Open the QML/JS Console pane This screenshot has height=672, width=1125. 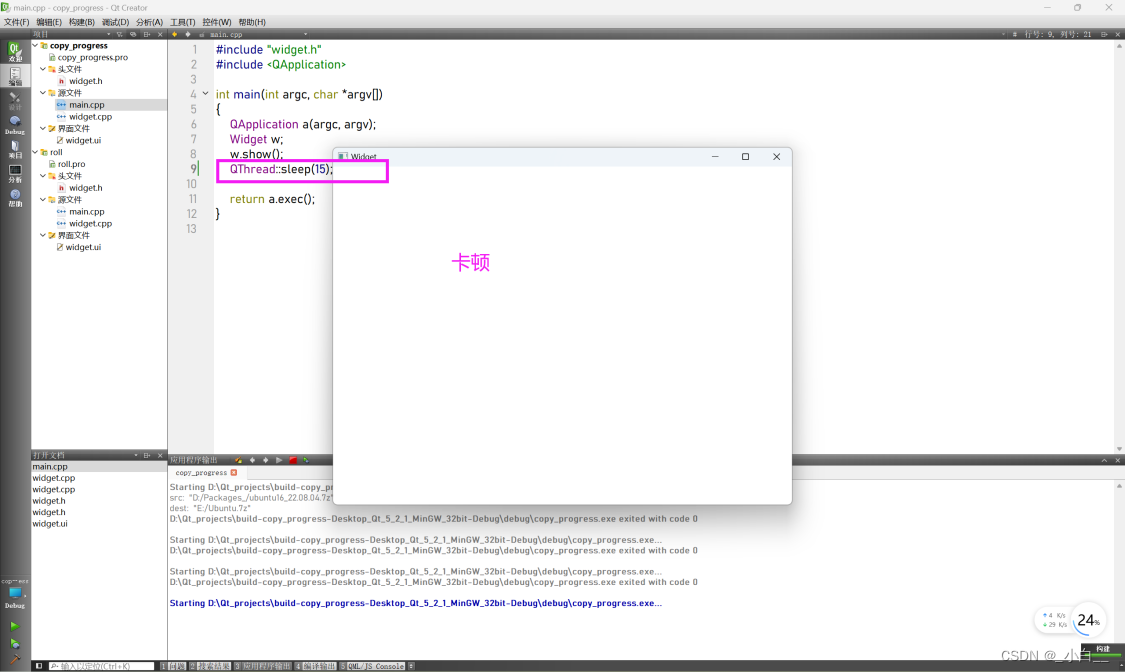point(372,666)
